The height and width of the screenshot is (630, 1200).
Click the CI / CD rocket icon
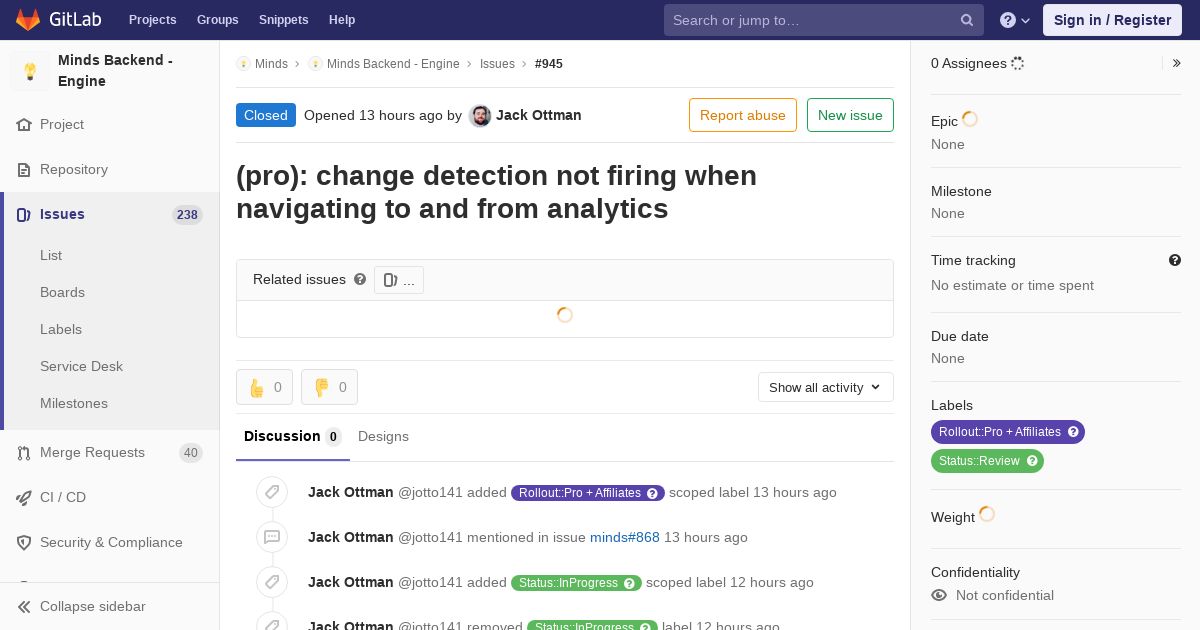point(24,498)
